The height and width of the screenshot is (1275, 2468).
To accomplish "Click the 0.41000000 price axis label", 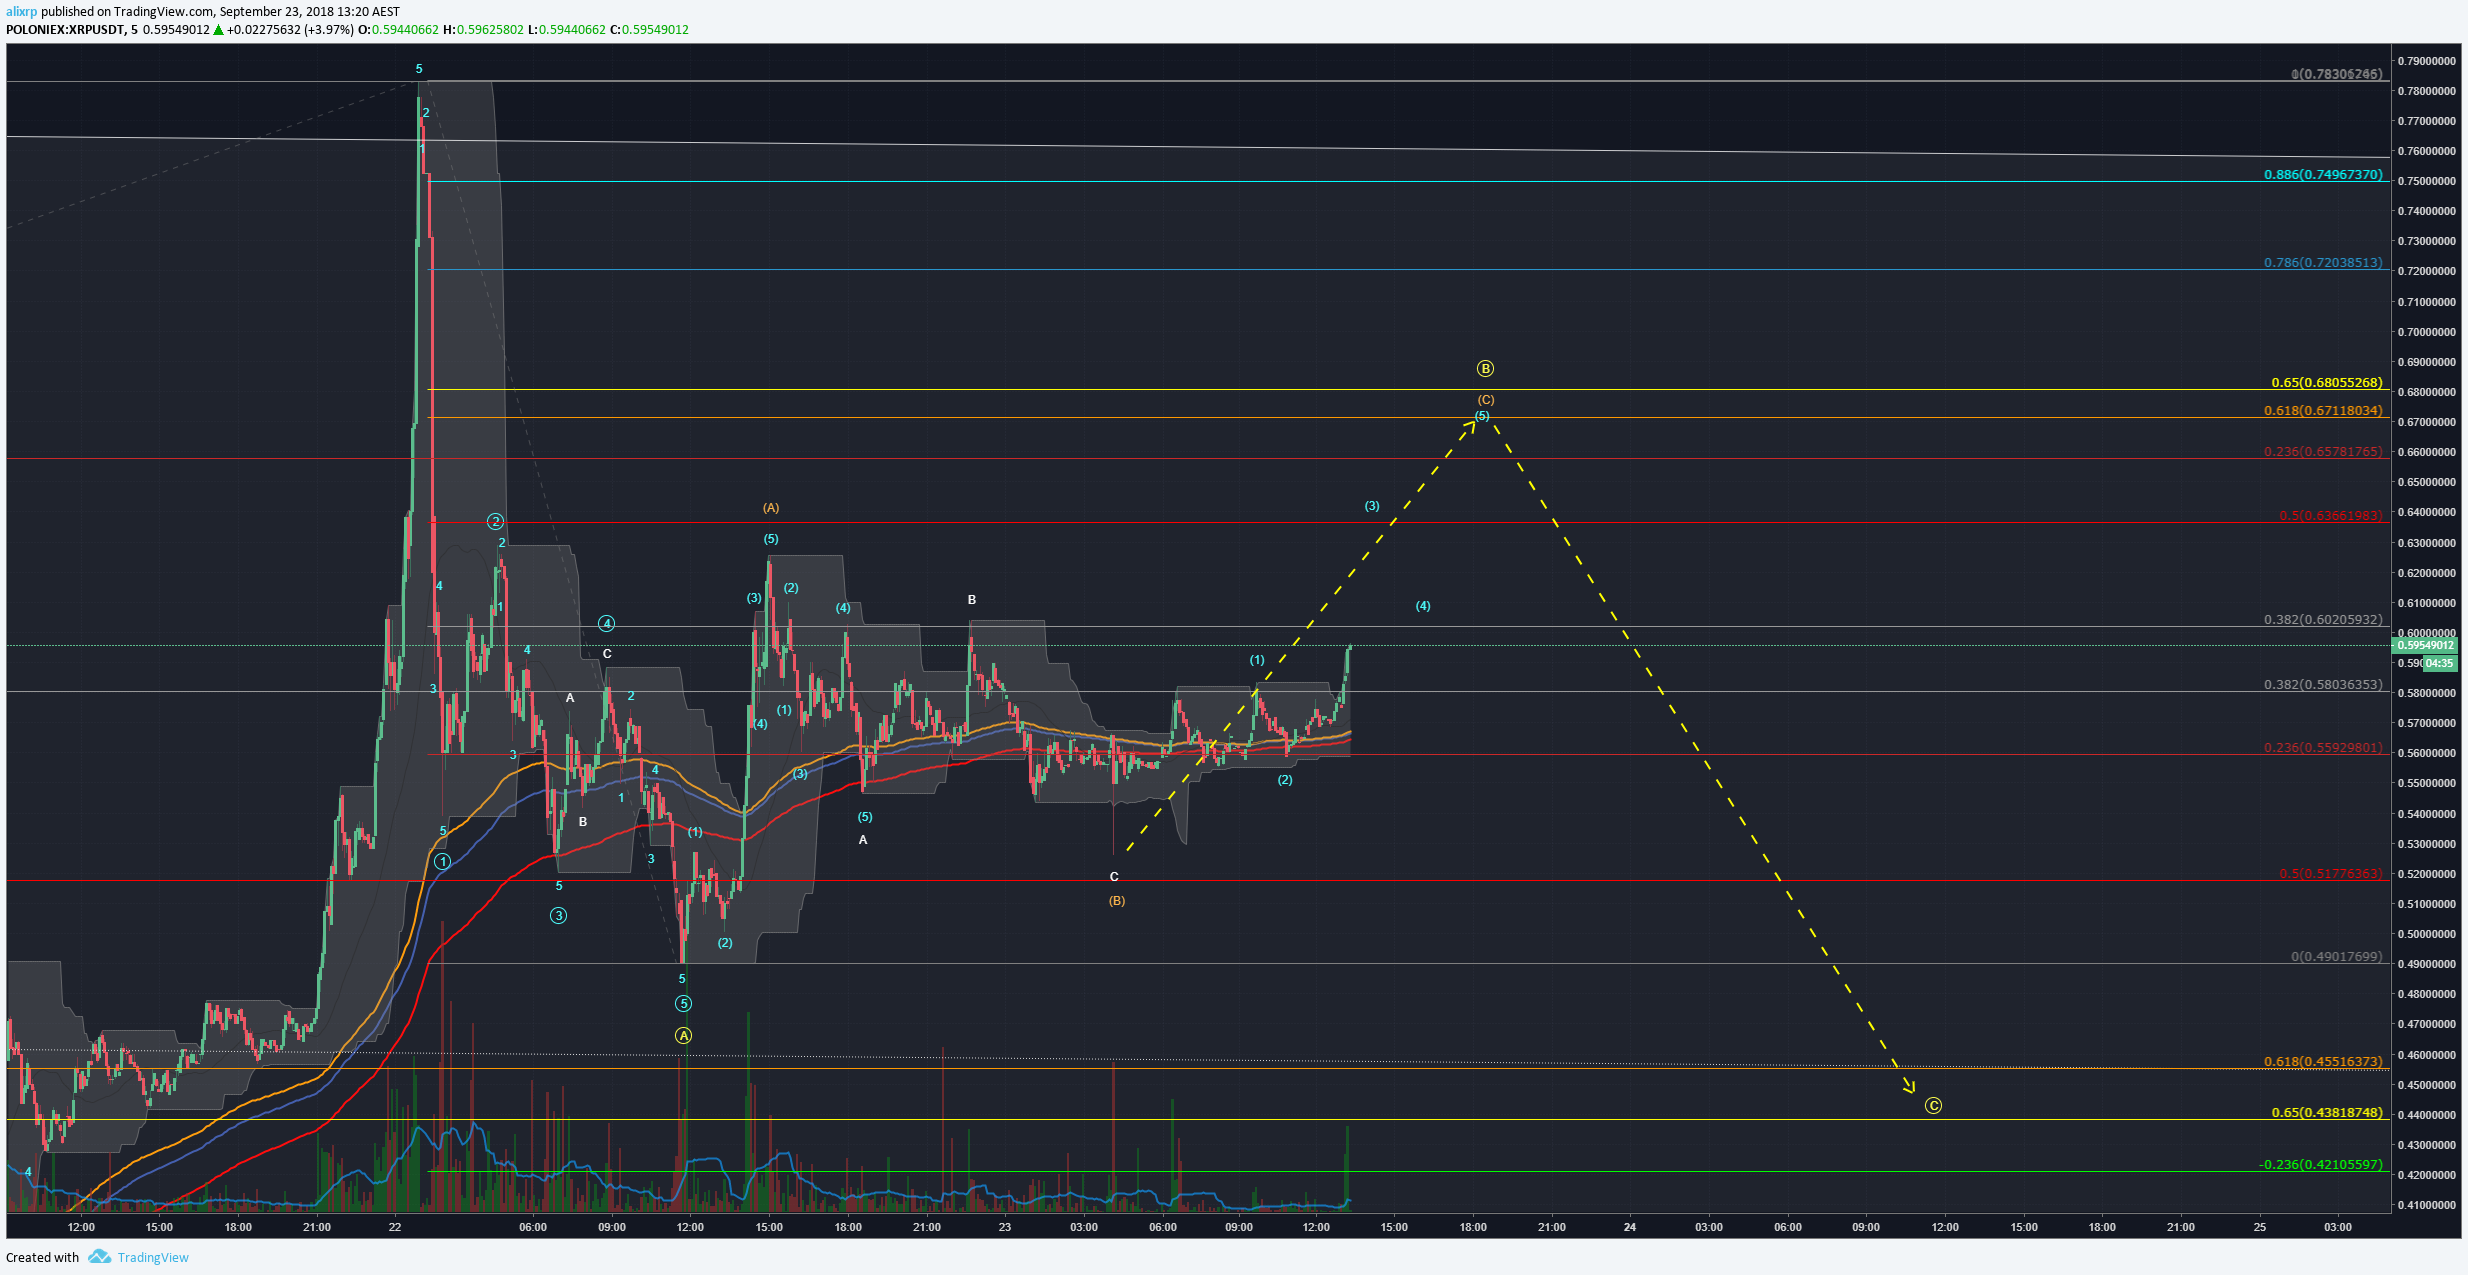I will pyautogui.click(x=2427, y=1205).
